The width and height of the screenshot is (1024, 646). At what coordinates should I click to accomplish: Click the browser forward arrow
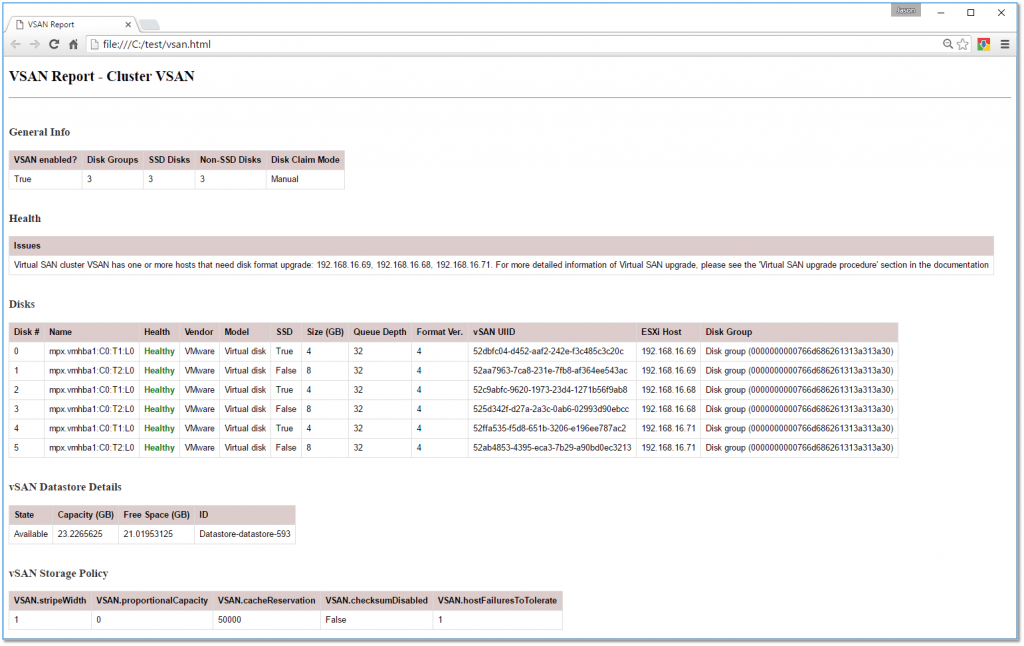[35, 44]
